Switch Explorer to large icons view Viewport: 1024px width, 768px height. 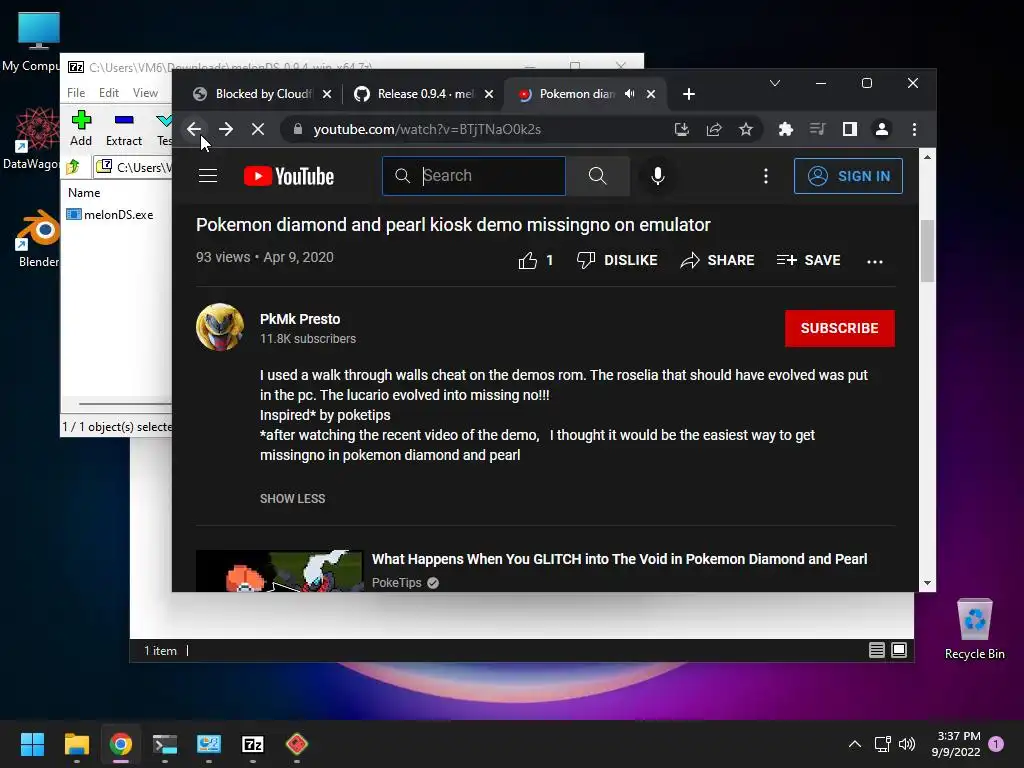pos(899,650)
